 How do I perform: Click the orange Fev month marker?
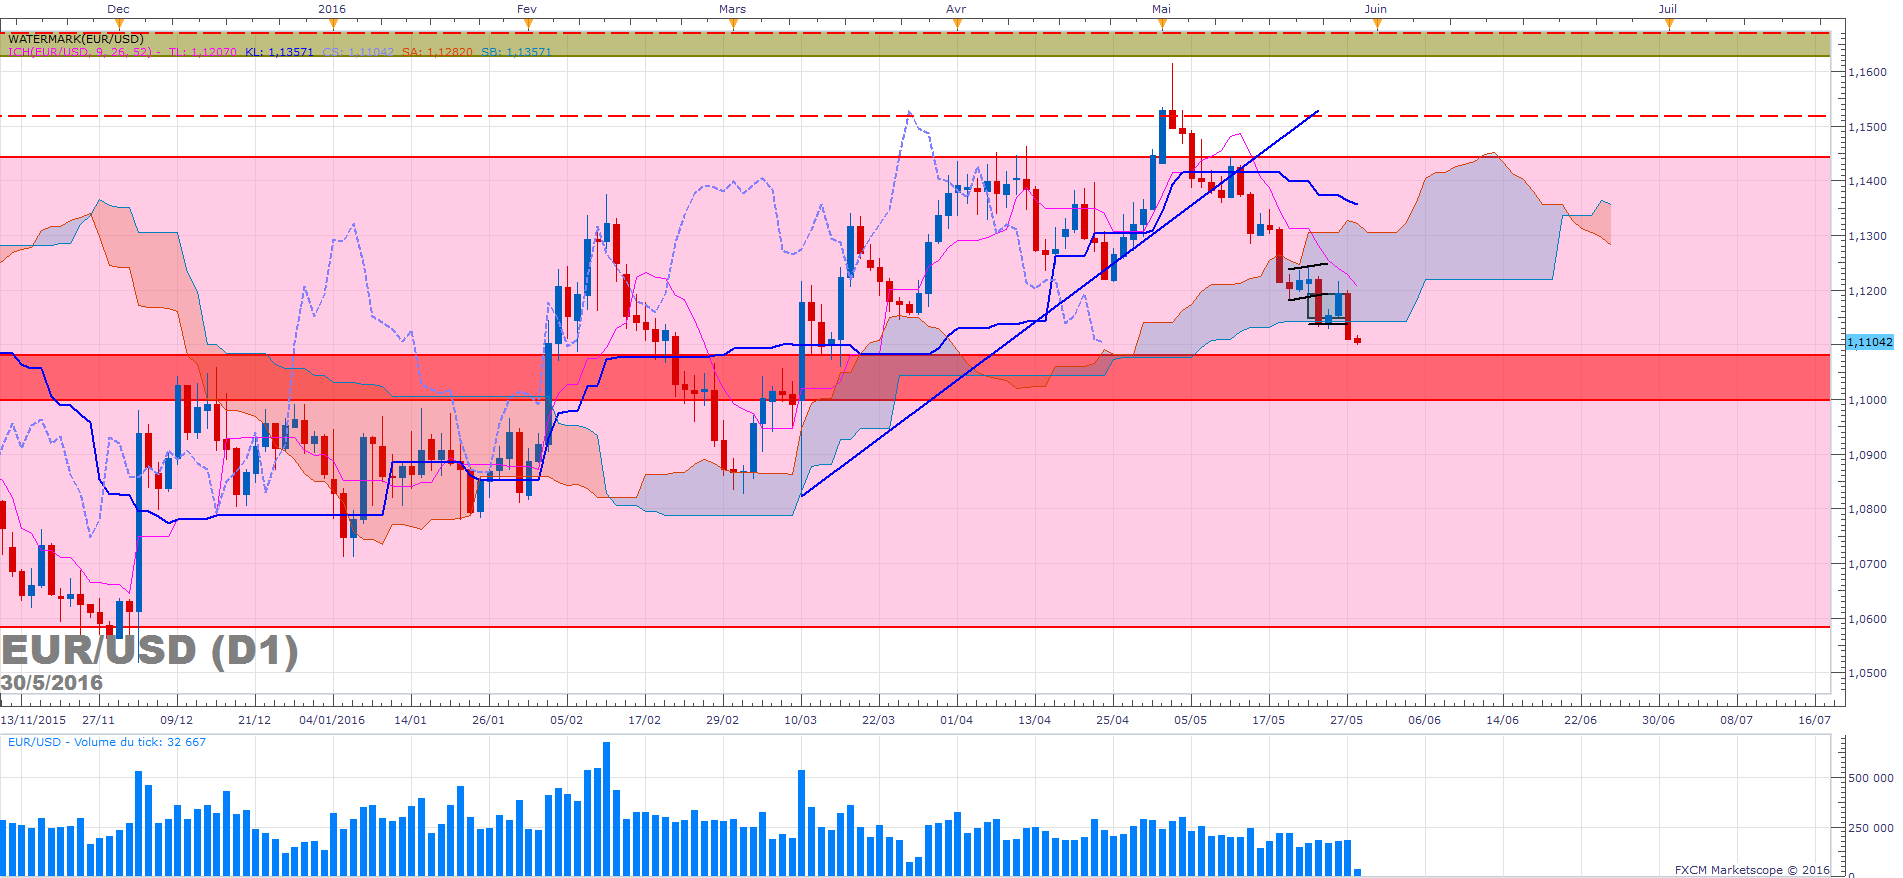click(x=527, y=24)
